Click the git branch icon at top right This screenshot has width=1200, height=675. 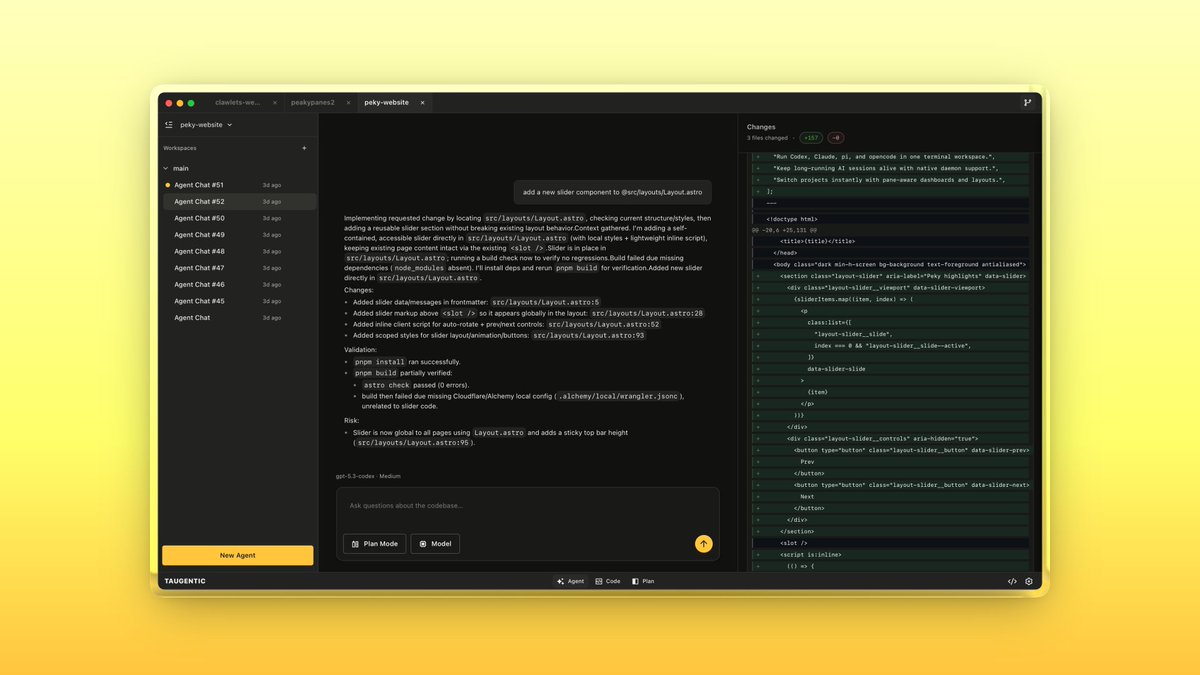1027,102
